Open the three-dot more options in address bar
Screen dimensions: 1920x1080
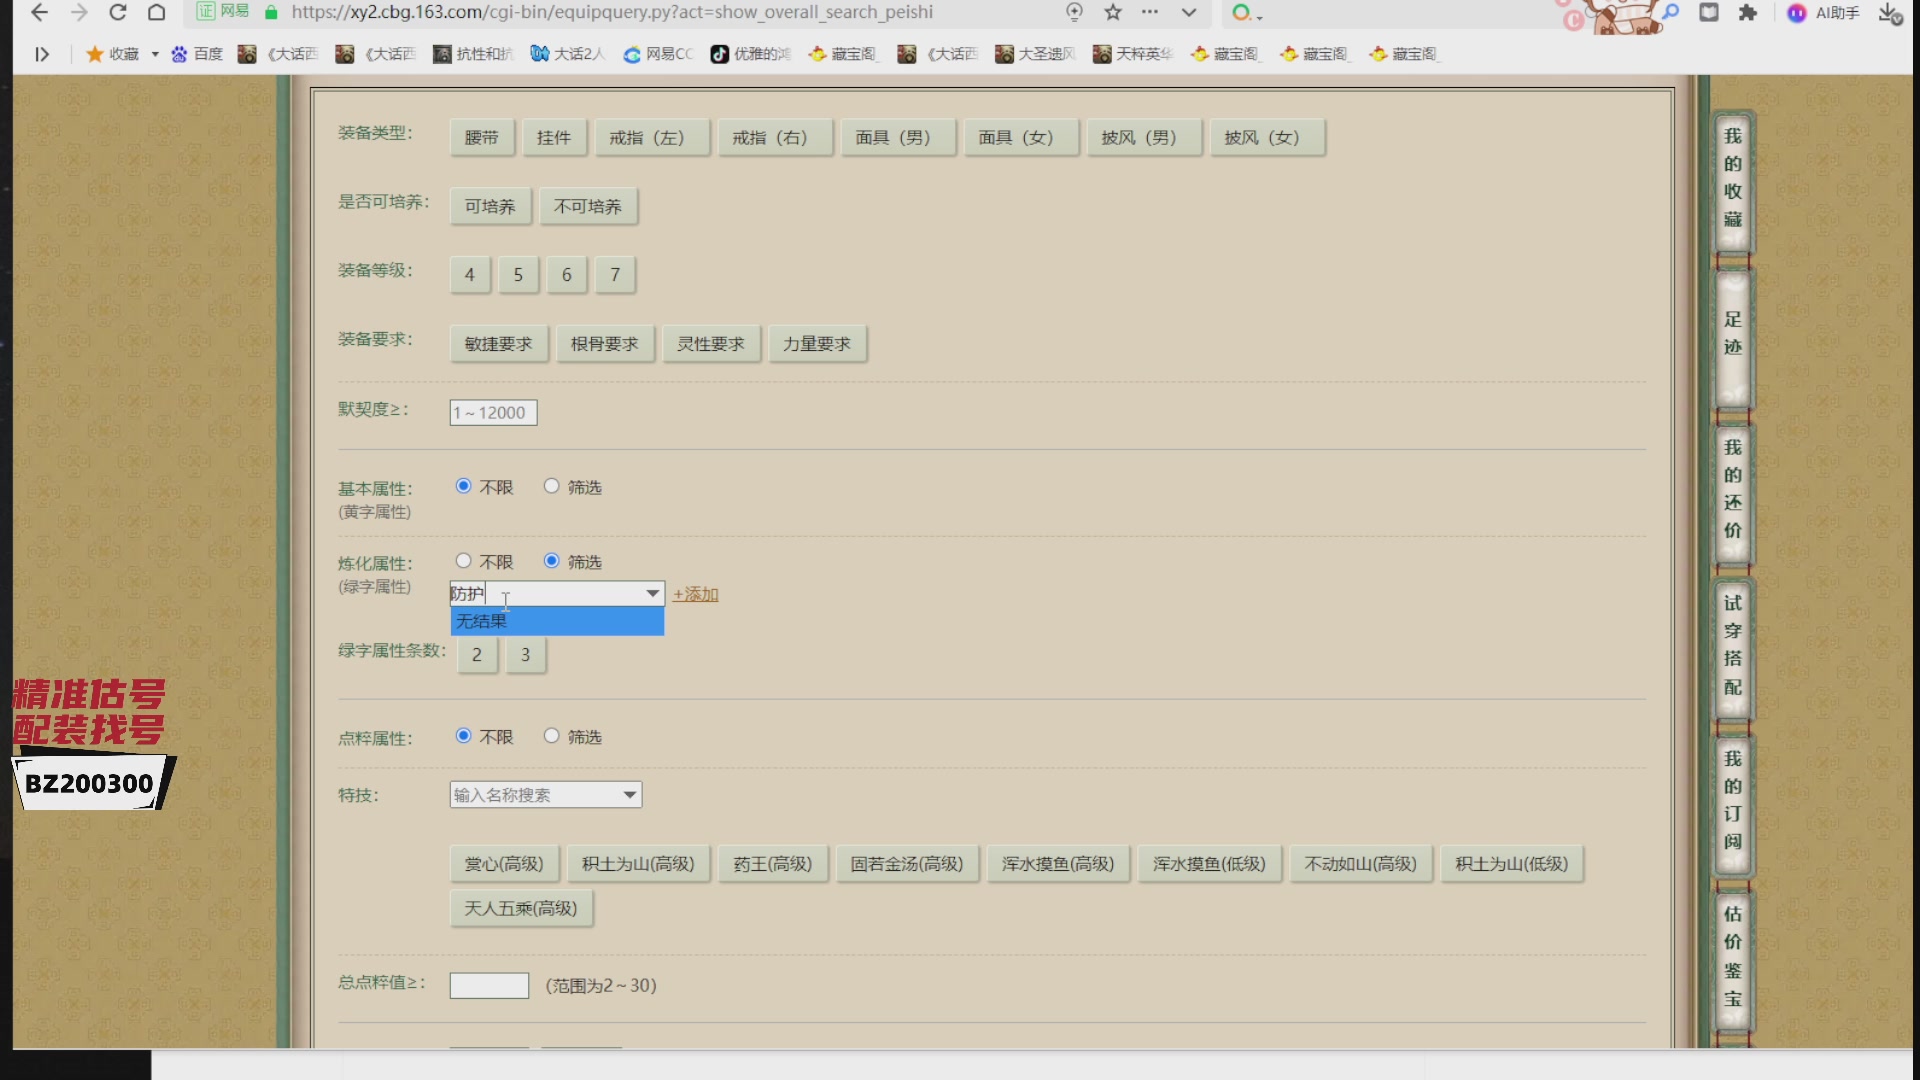click(x=1150, y=12)
